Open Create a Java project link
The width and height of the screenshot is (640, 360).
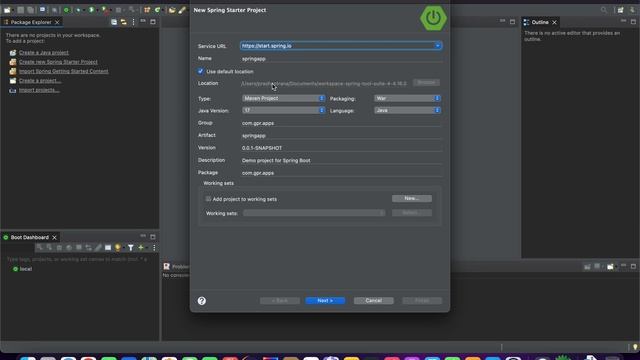pos(44,53)
